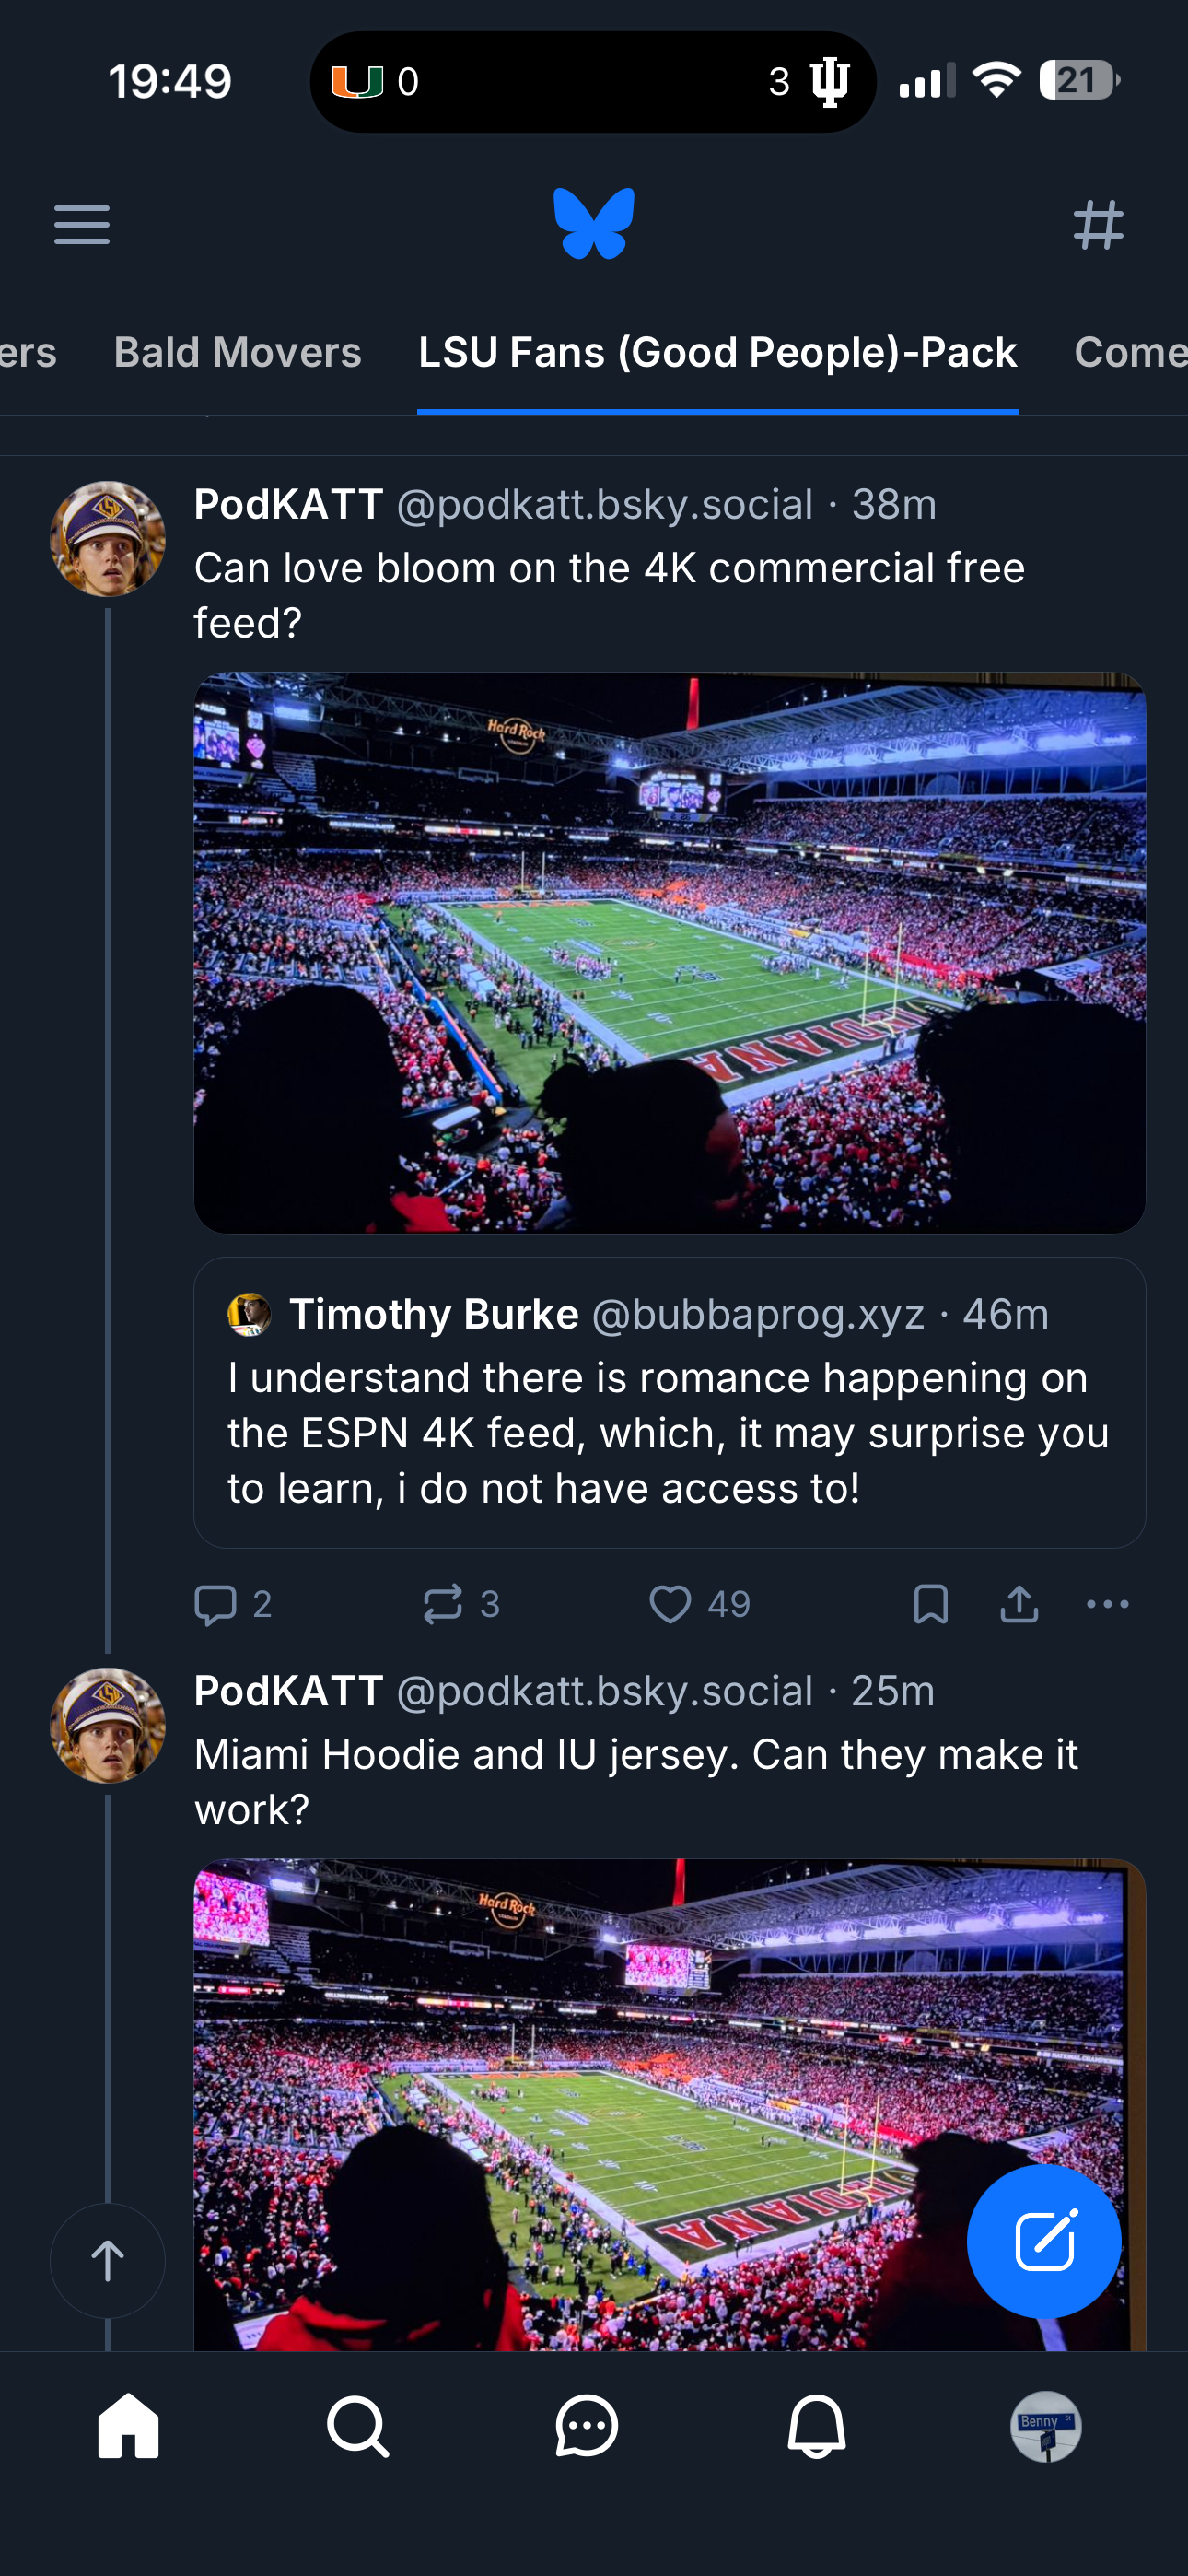View the first stadium photo full size

point(669,952)
